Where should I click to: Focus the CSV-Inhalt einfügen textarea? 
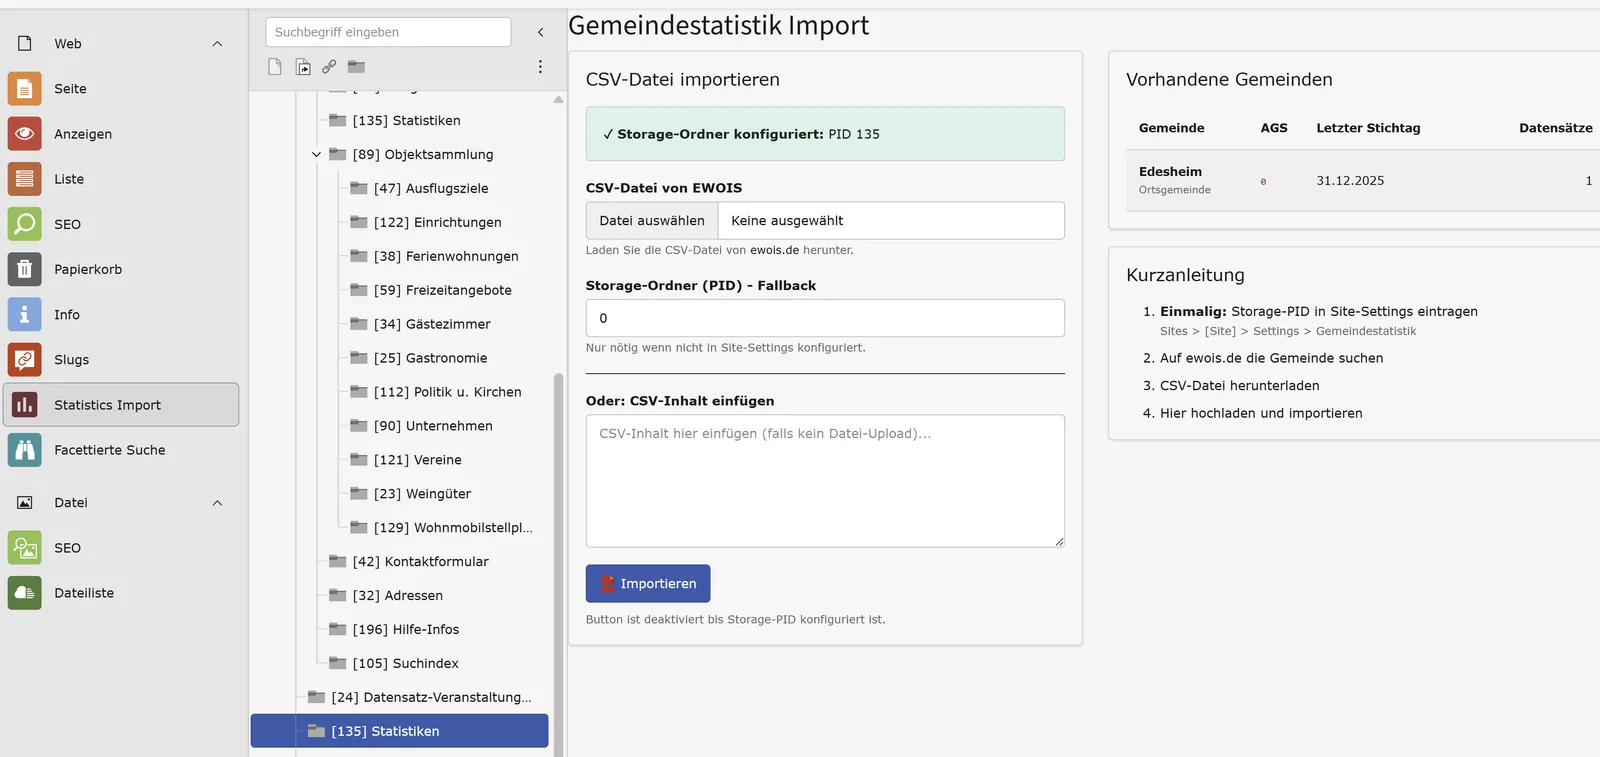[825, 481]
